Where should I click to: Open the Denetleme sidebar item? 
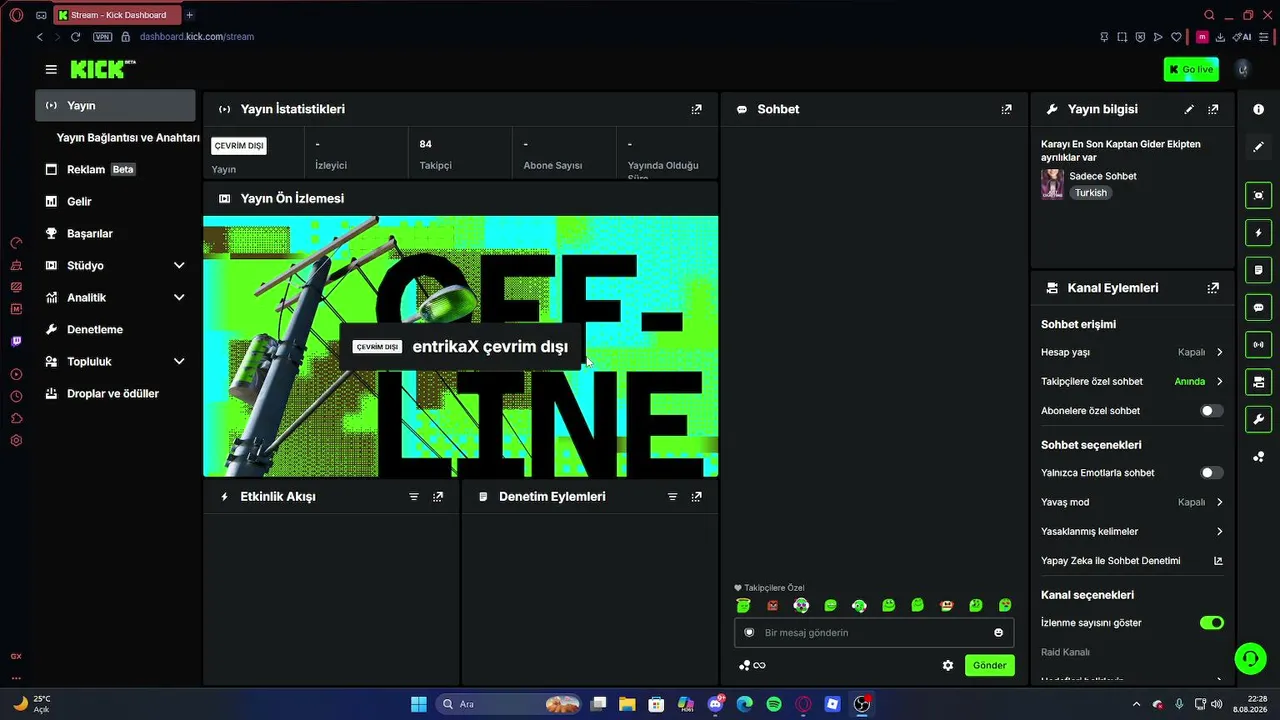click(x=115, y=329)
